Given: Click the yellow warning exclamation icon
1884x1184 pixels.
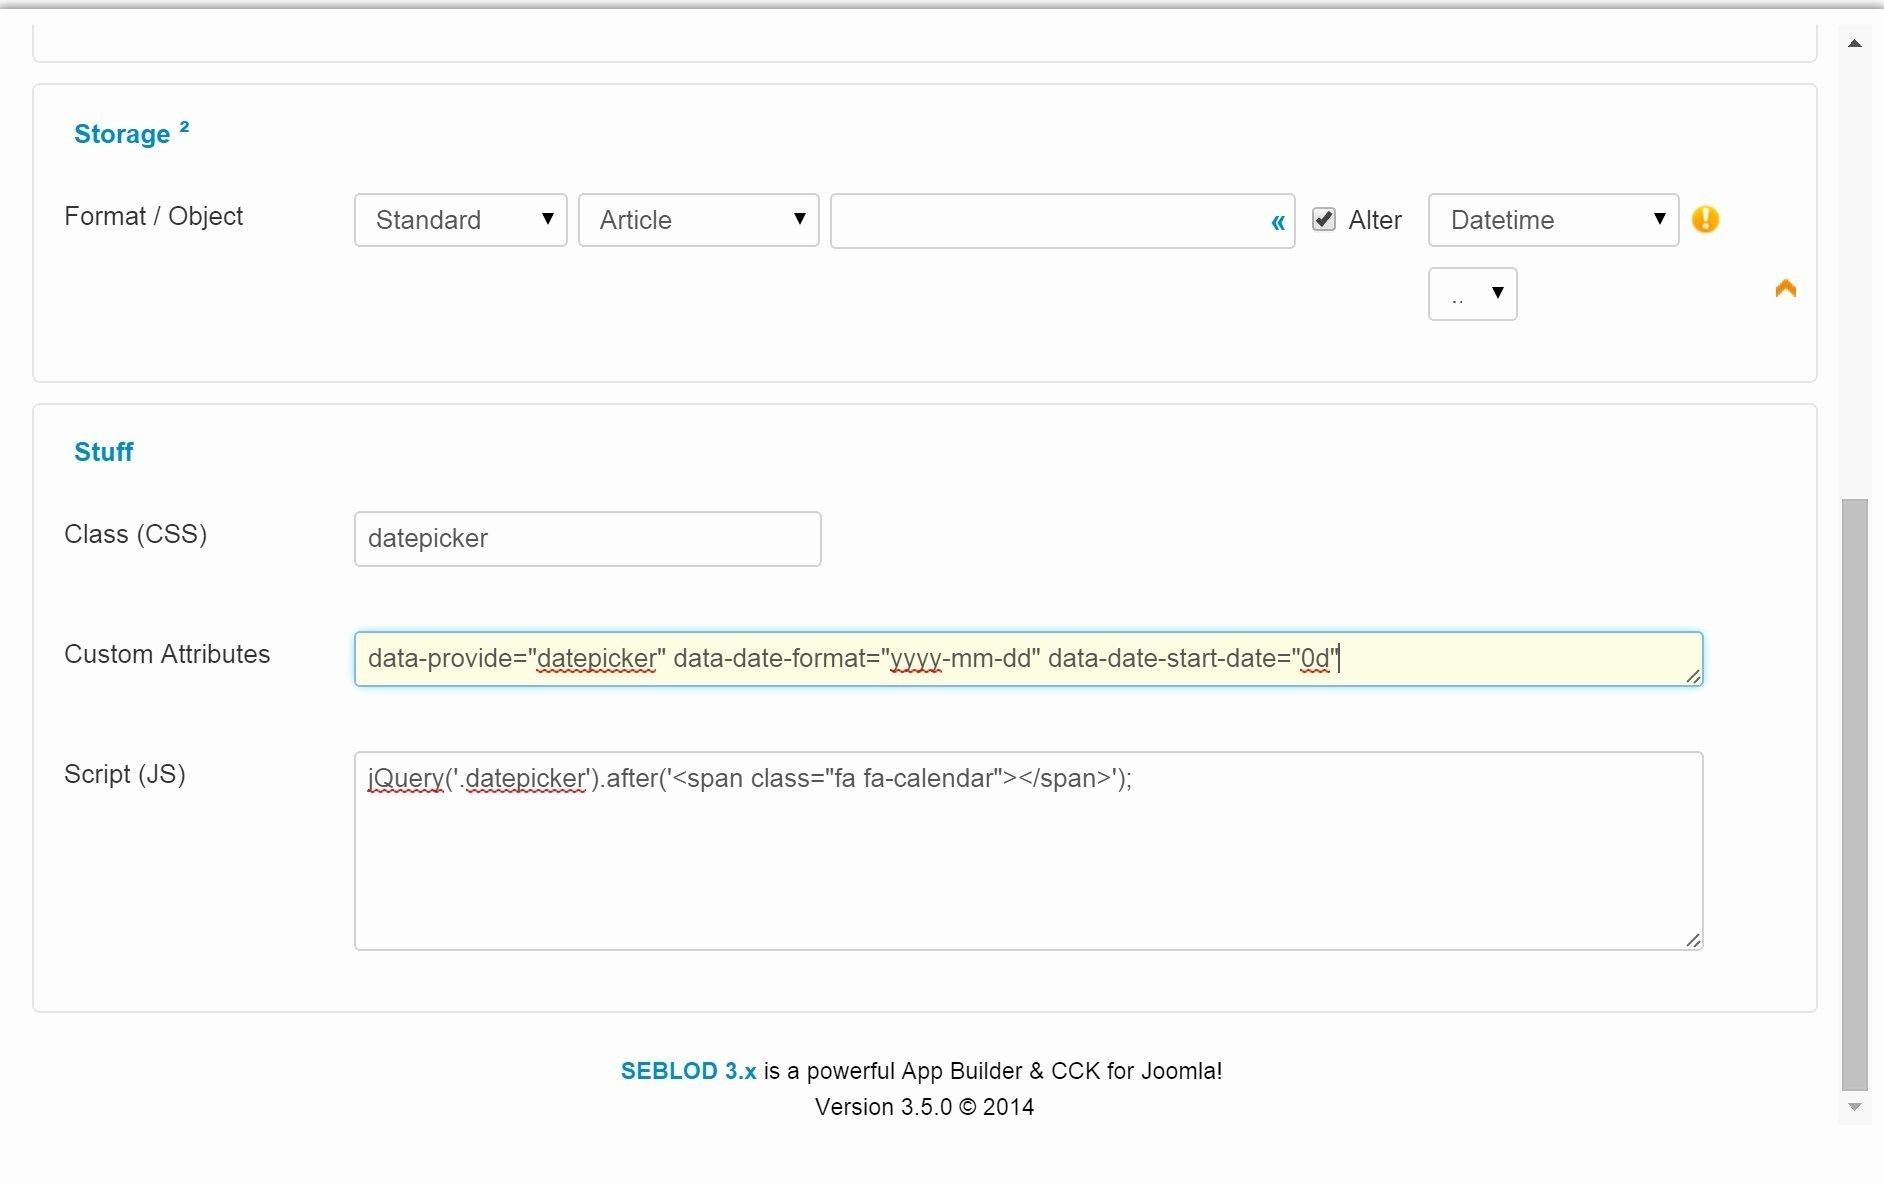Looking at the screenshot, I should click(1705, 219).
